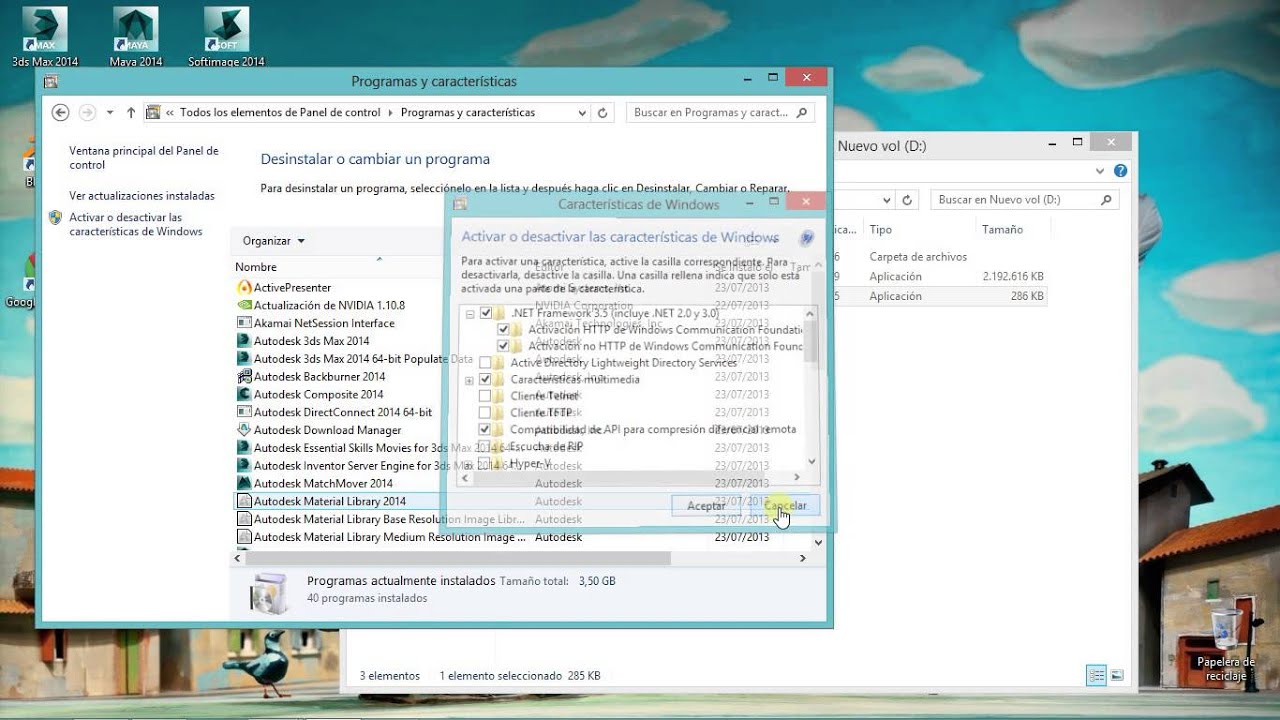1280x720 pixels.
Task: Open the Softimage 2014 desktop shortcut
Action: (x=226, y=36)
